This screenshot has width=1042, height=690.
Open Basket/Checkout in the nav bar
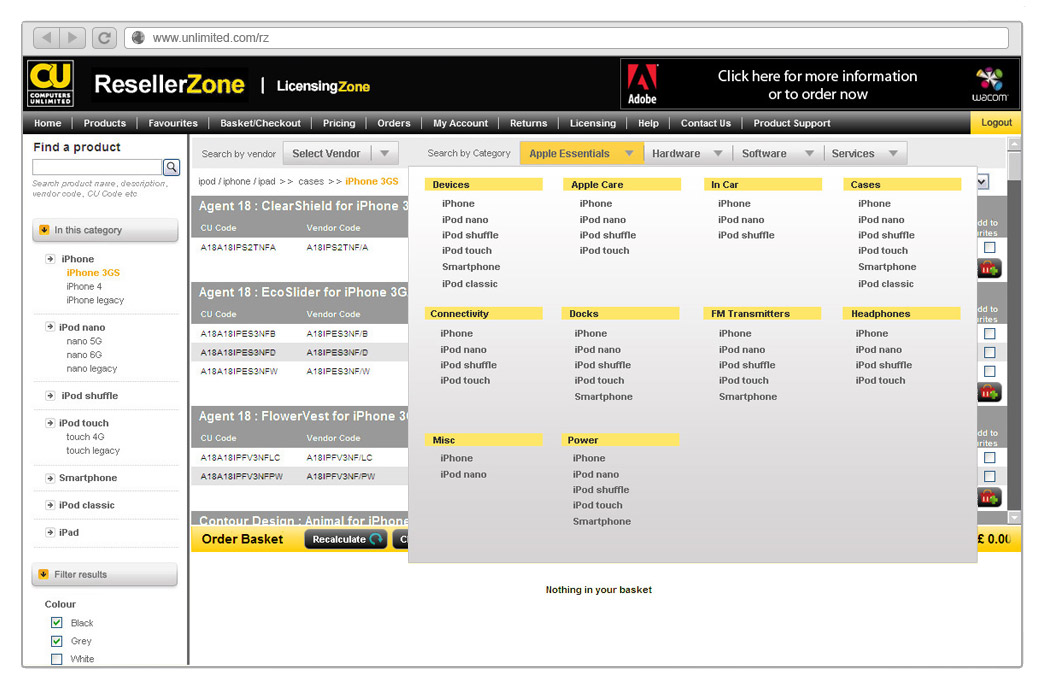coord(260,123)
